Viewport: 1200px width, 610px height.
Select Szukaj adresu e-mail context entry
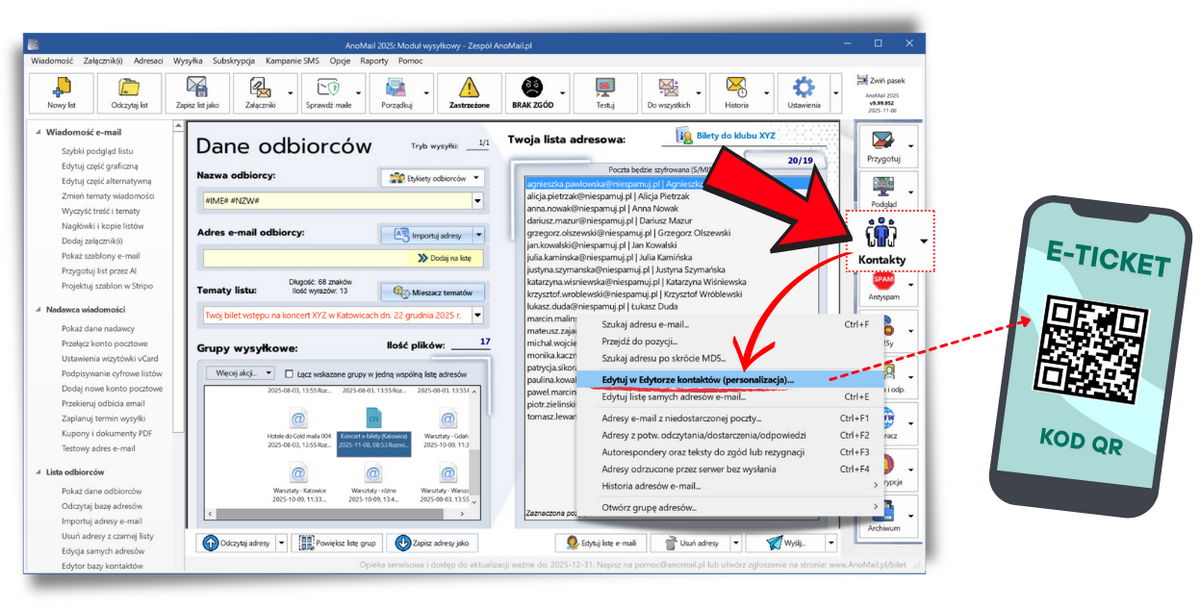[x=730, y=324]
